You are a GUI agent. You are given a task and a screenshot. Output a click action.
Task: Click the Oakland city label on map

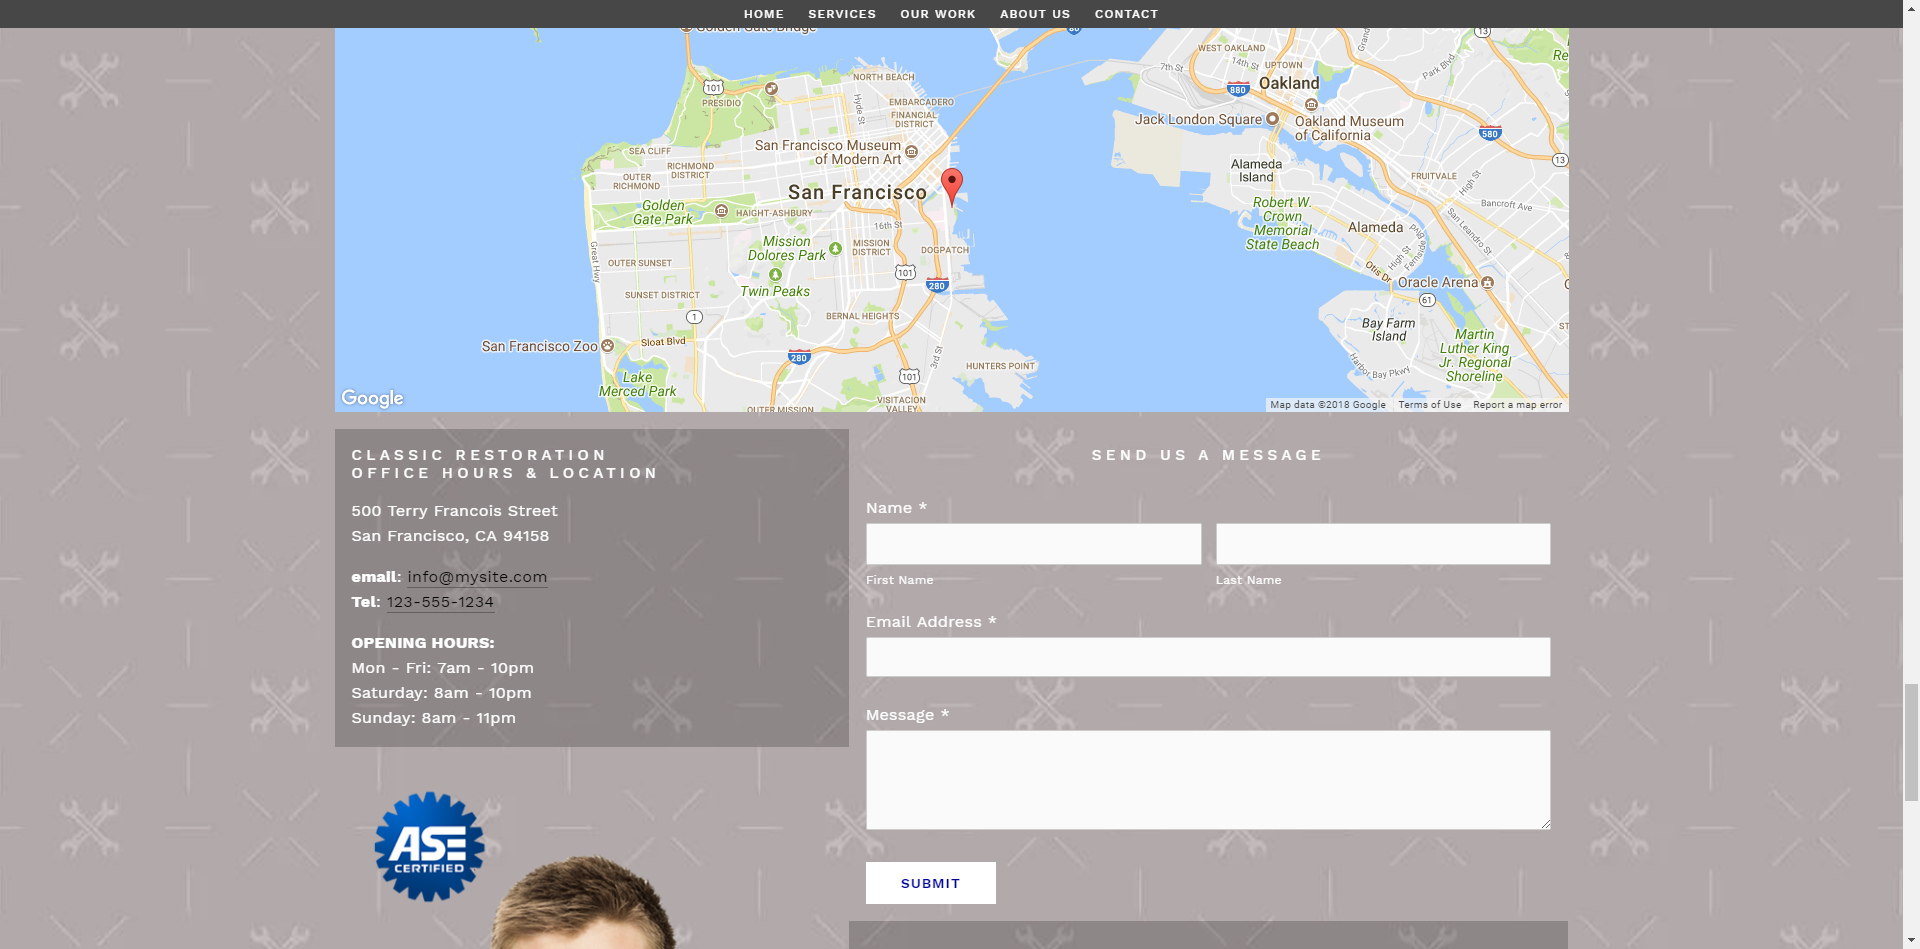point(1289,83)
